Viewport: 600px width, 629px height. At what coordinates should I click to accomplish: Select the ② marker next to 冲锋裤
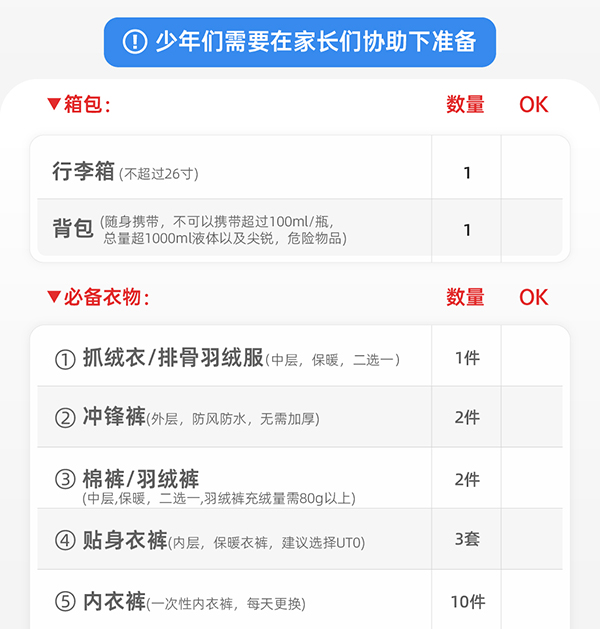(65, 418)
